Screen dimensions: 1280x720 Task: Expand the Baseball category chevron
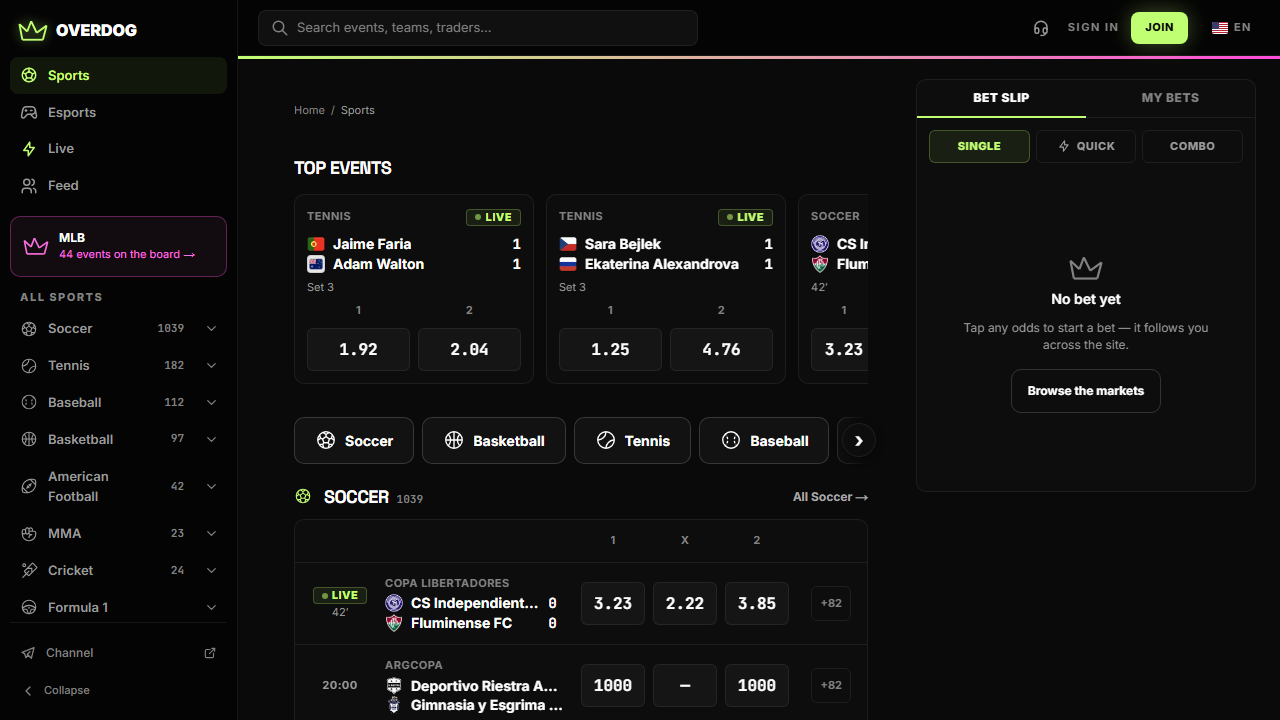211,403
